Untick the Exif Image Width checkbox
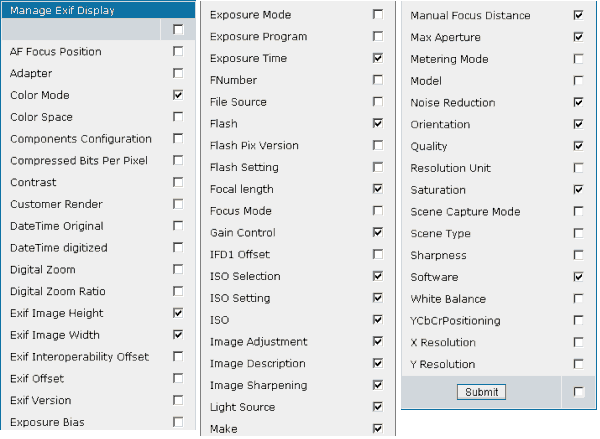This screenshot has width=600, height=439. coord(178,335)
